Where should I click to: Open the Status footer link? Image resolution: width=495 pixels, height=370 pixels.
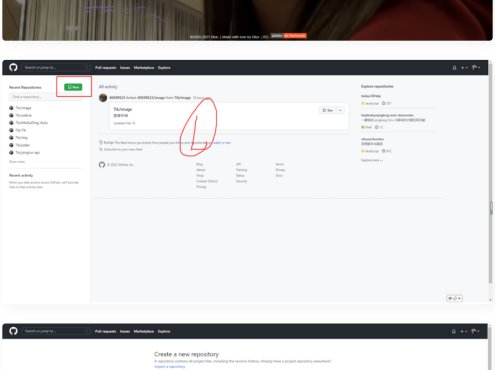pos(240,176)
